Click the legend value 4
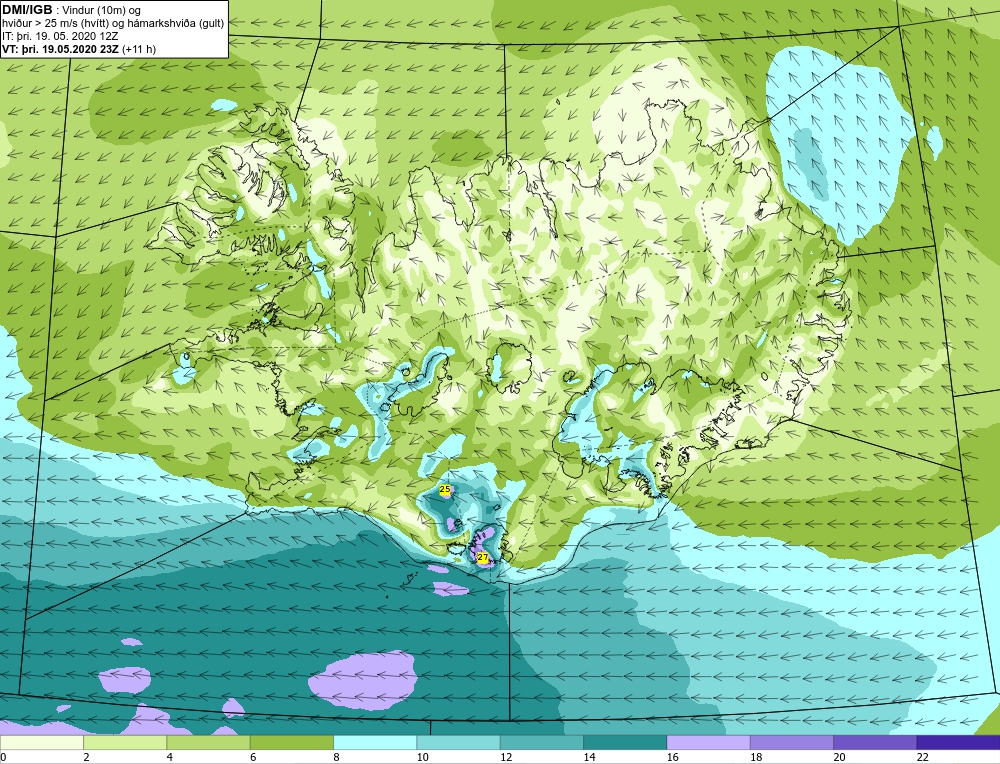 tap(170, 757)
